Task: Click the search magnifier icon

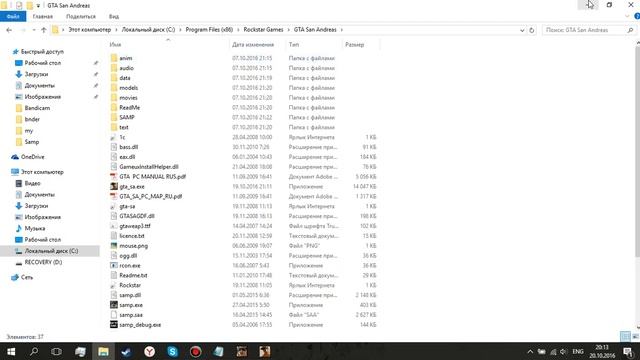Action: click(x=630, y=30)
